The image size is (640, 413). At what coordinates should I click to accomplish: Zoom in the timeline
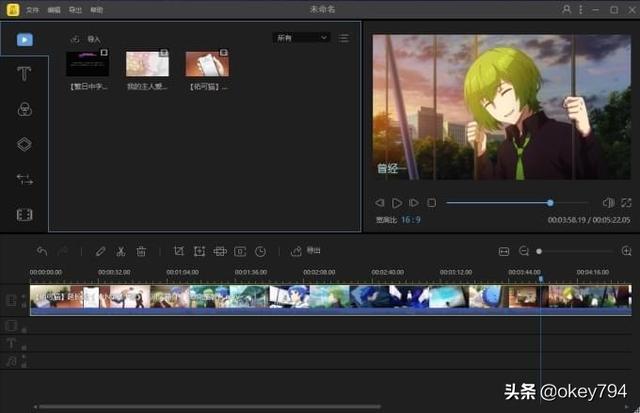pyautogui.click(x=627, y=251)
